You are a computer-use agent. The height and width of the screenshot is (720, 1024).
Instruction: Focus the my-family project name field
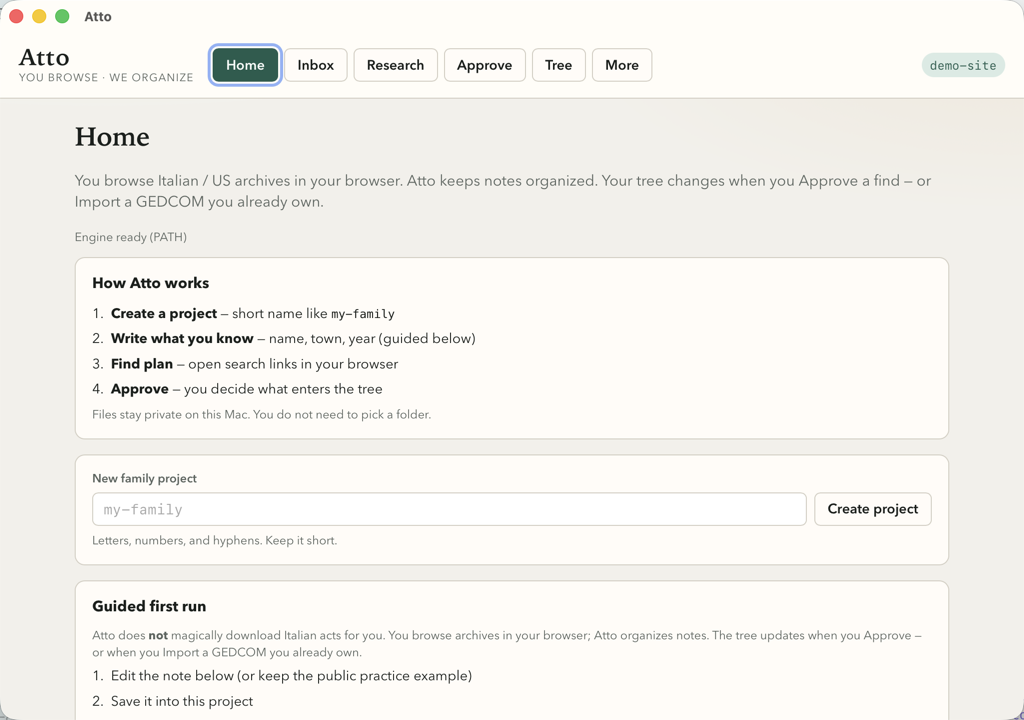tap(449, 509)
